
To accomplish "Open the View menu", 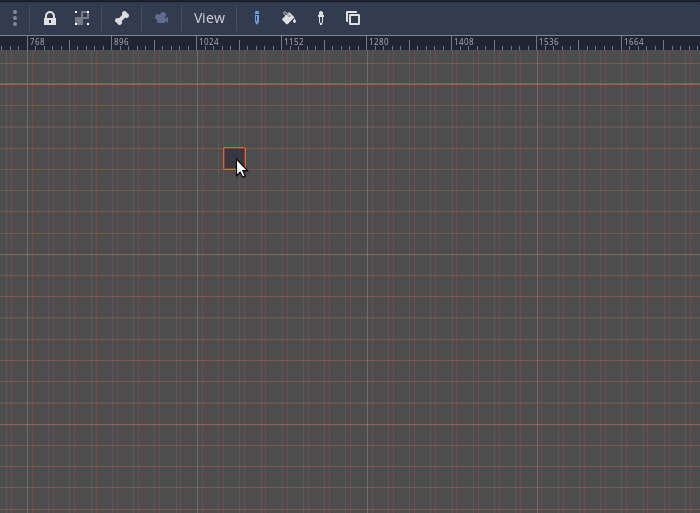I will (x=209, y=18).
